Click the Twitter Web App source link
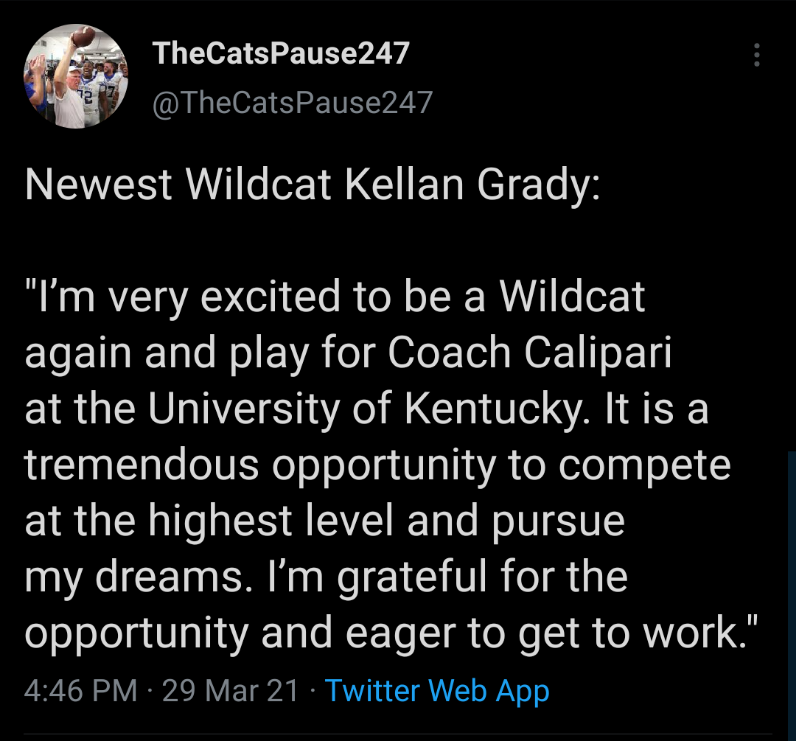796x741 pixels. (437, 690)
